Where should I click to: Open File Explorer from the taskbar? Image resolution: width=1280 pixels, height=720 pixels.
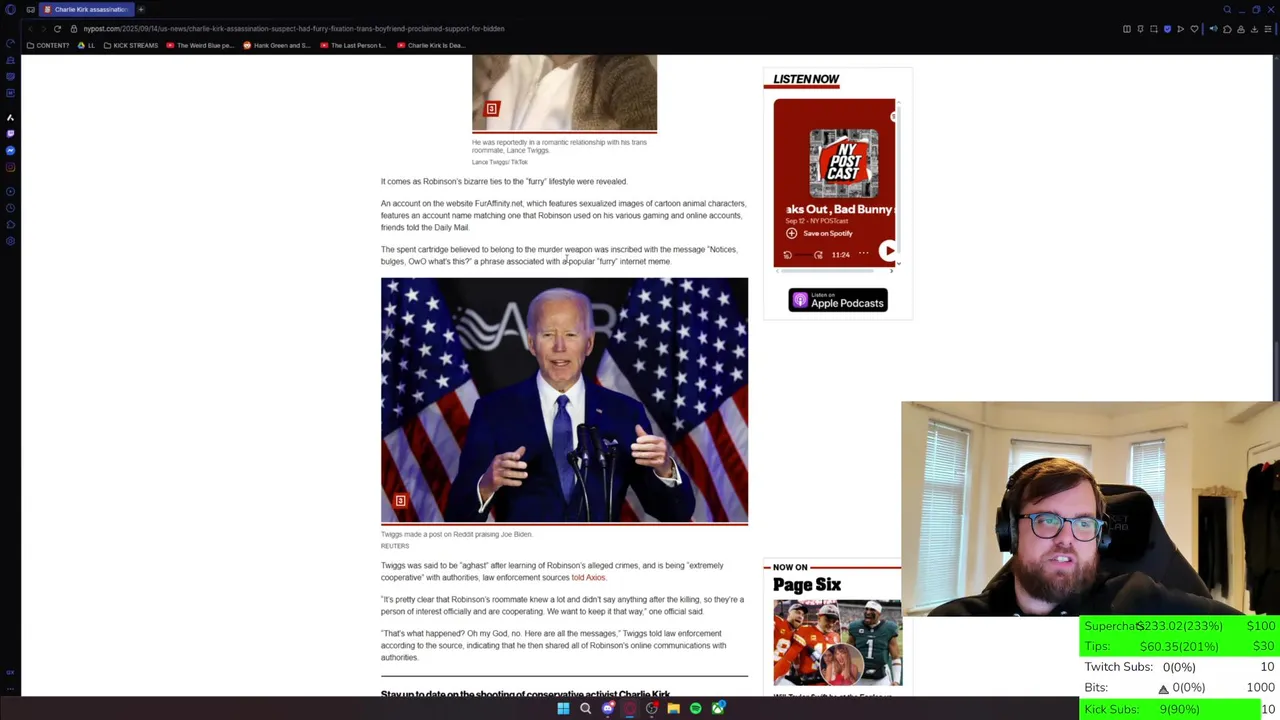[673, 709]
